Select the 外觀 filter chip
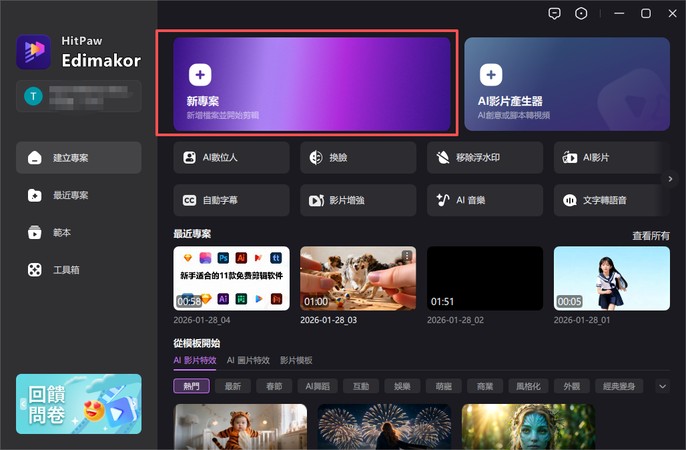The width and height of the screenshot is (686, 450). tap(571, 386)
